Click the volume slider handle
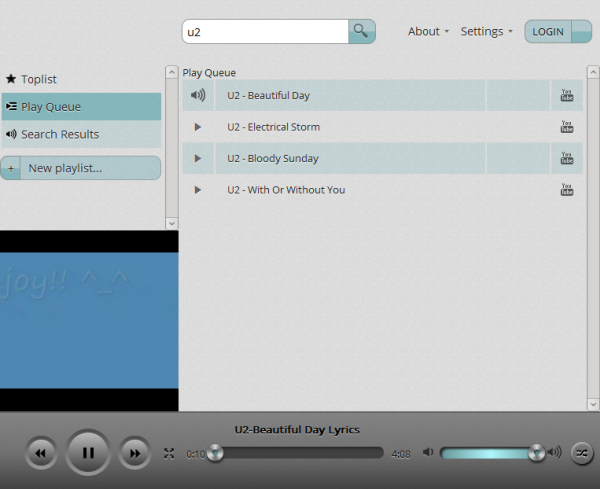This screenshot has width=600, height=489. (536, 453)
